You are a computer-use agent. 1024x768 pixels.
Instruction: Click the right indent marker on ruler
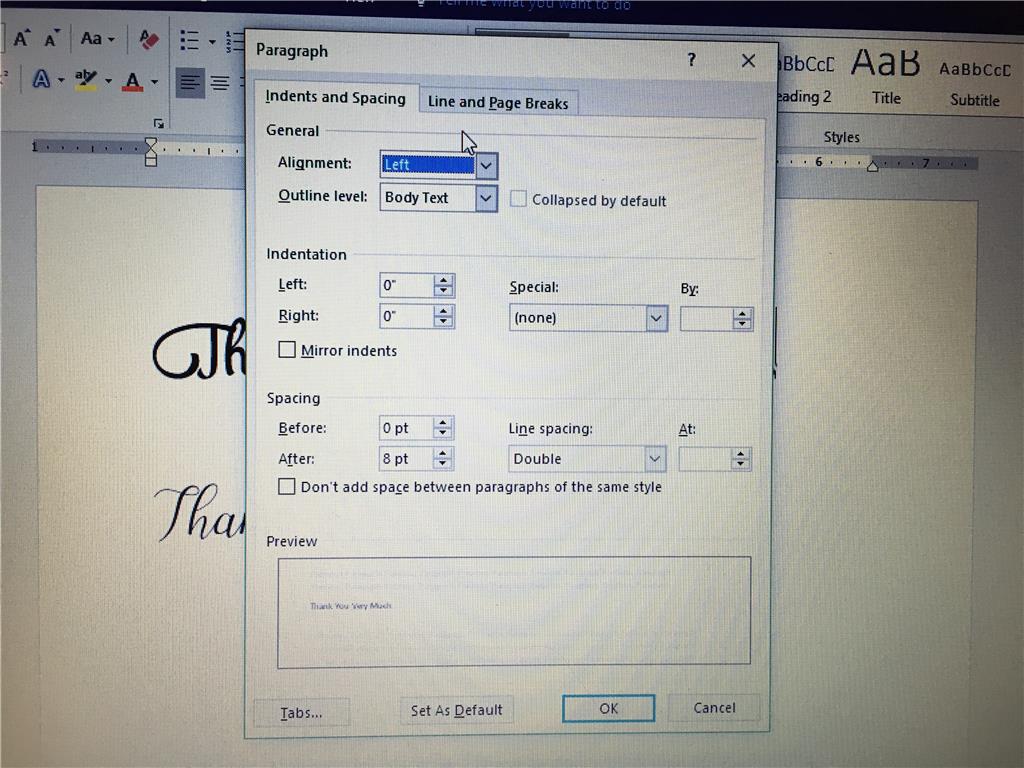point(872,166)
